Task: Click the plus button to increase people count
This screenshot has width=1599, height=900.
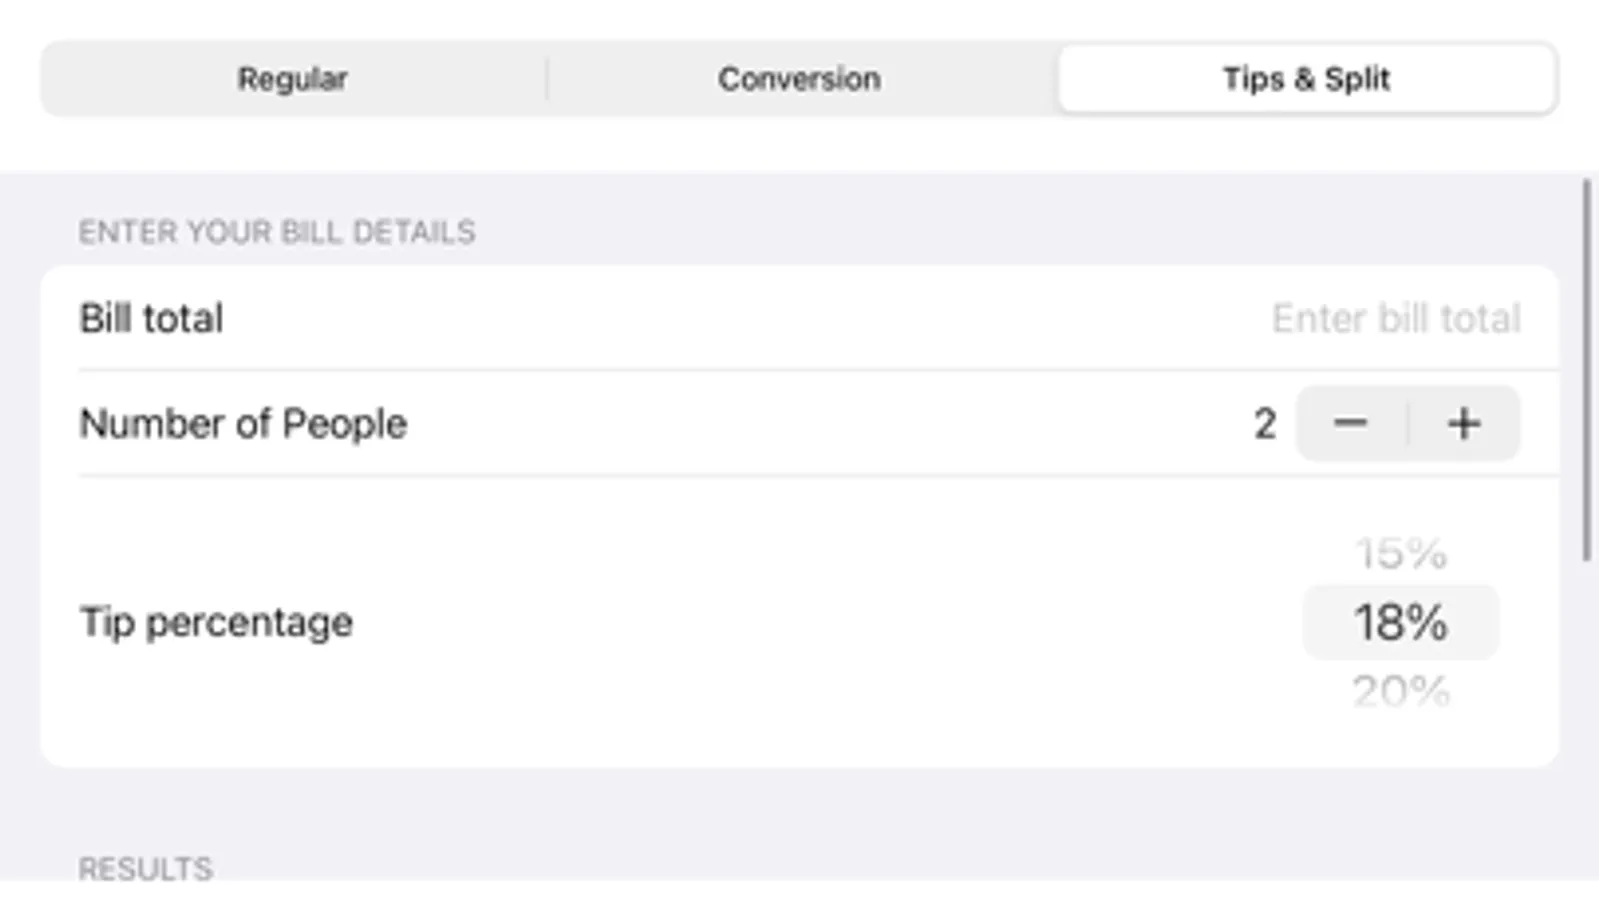Action: click(x=1463, y=422)
